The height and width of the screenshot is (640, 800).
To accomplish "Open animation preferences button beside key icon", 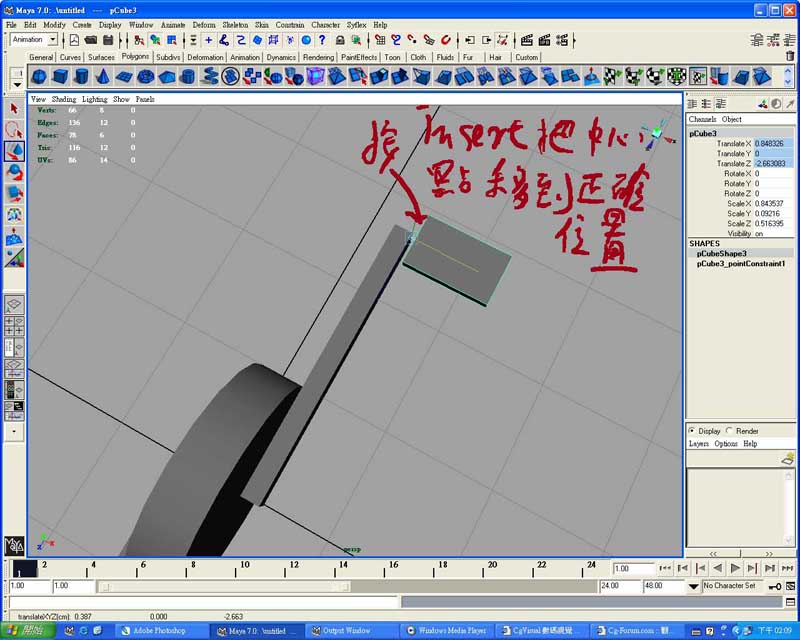I will tap(790, 586).
